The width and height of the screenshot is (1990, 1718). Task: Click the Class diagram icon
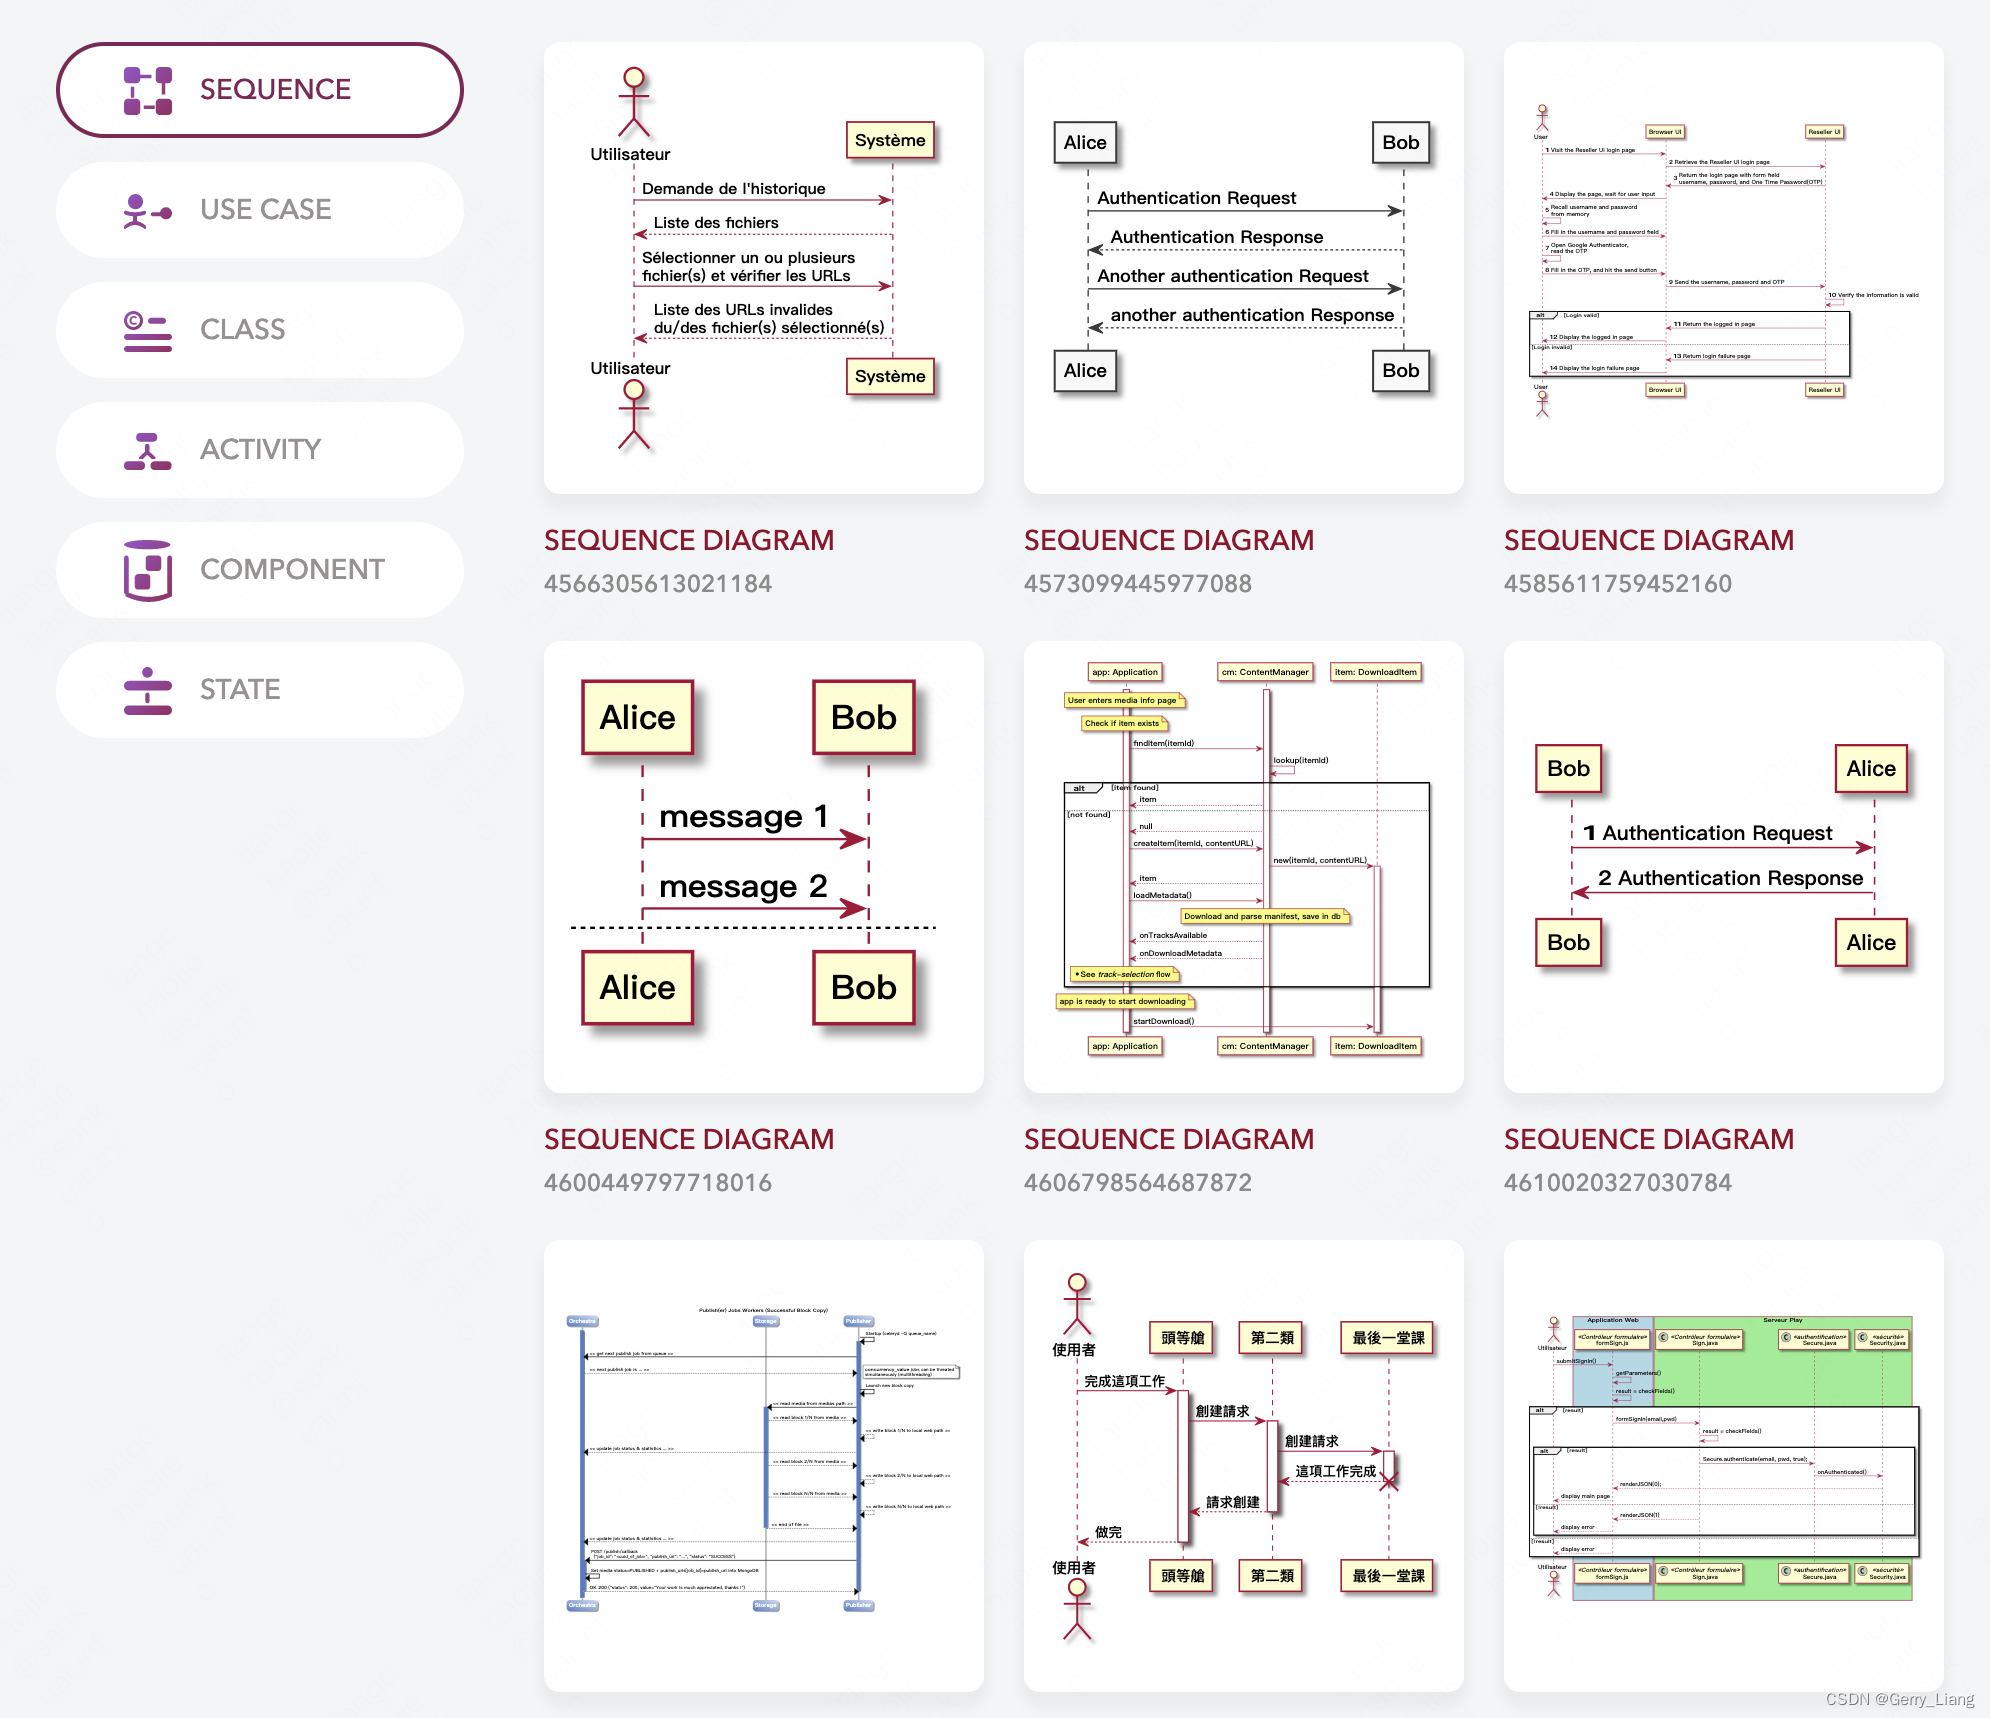pos(147,330)
